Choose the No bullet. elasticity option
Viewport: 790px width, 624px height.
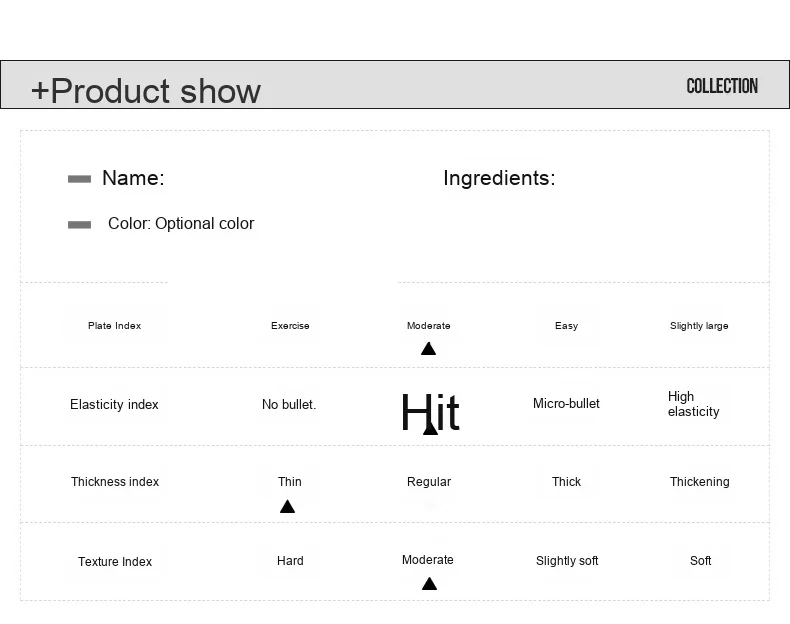pyautogui.click(x=289, y=405)
